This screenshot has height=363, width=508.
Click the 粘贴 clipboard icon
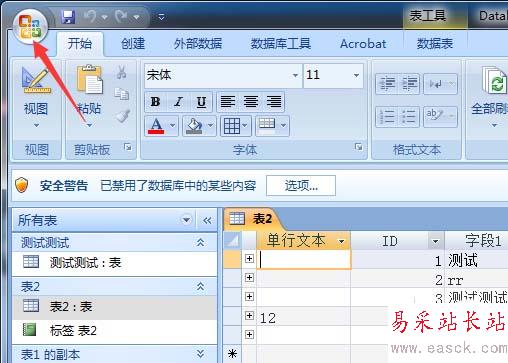click(x=89, y=80)
